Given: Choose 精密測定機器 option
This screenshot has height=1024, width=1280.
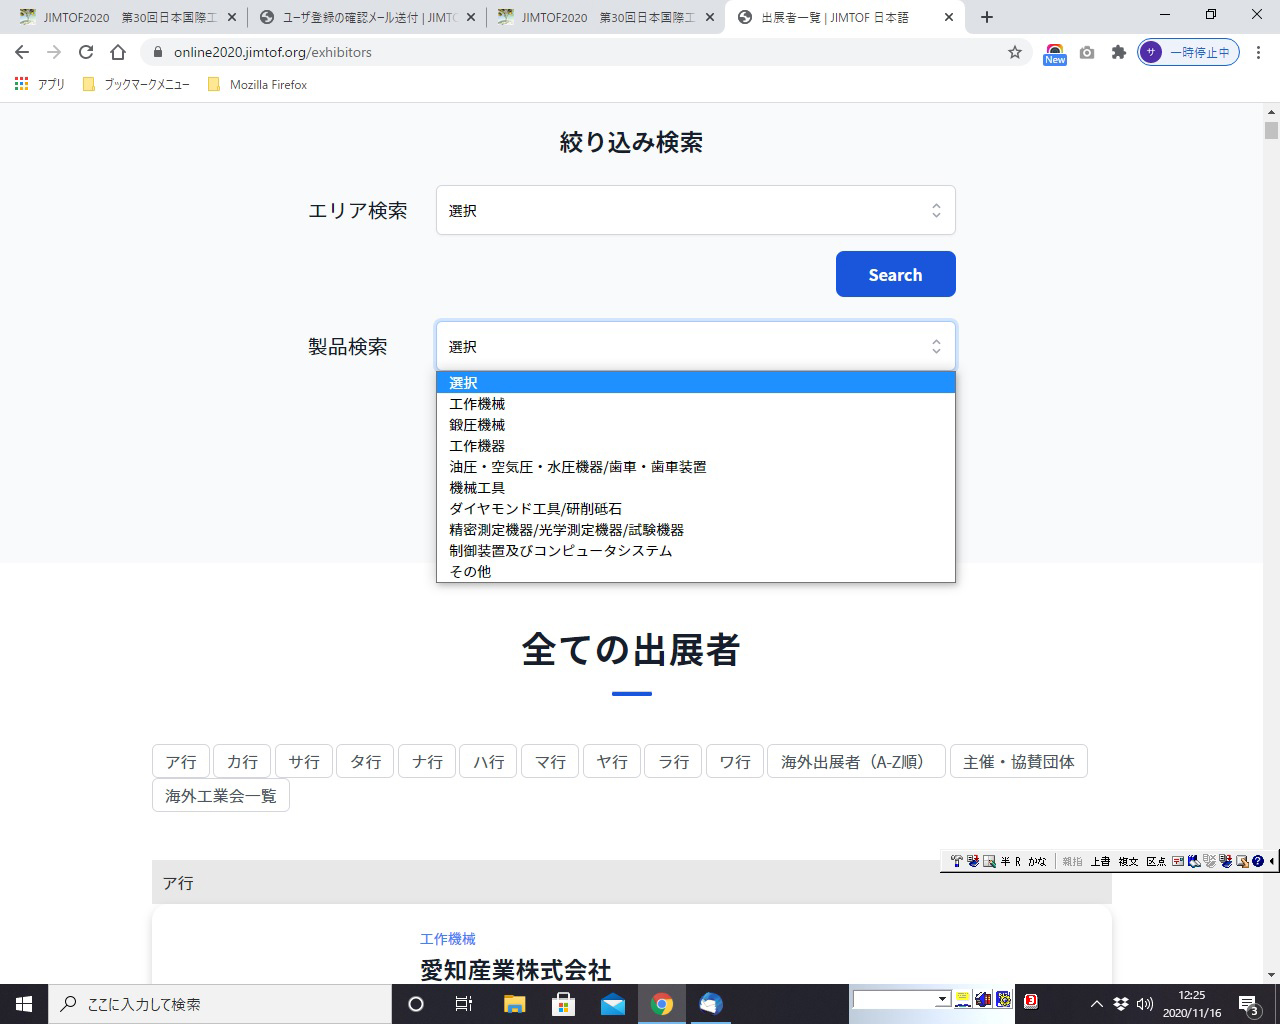Looking at the screenshot, I should [696, 530].
